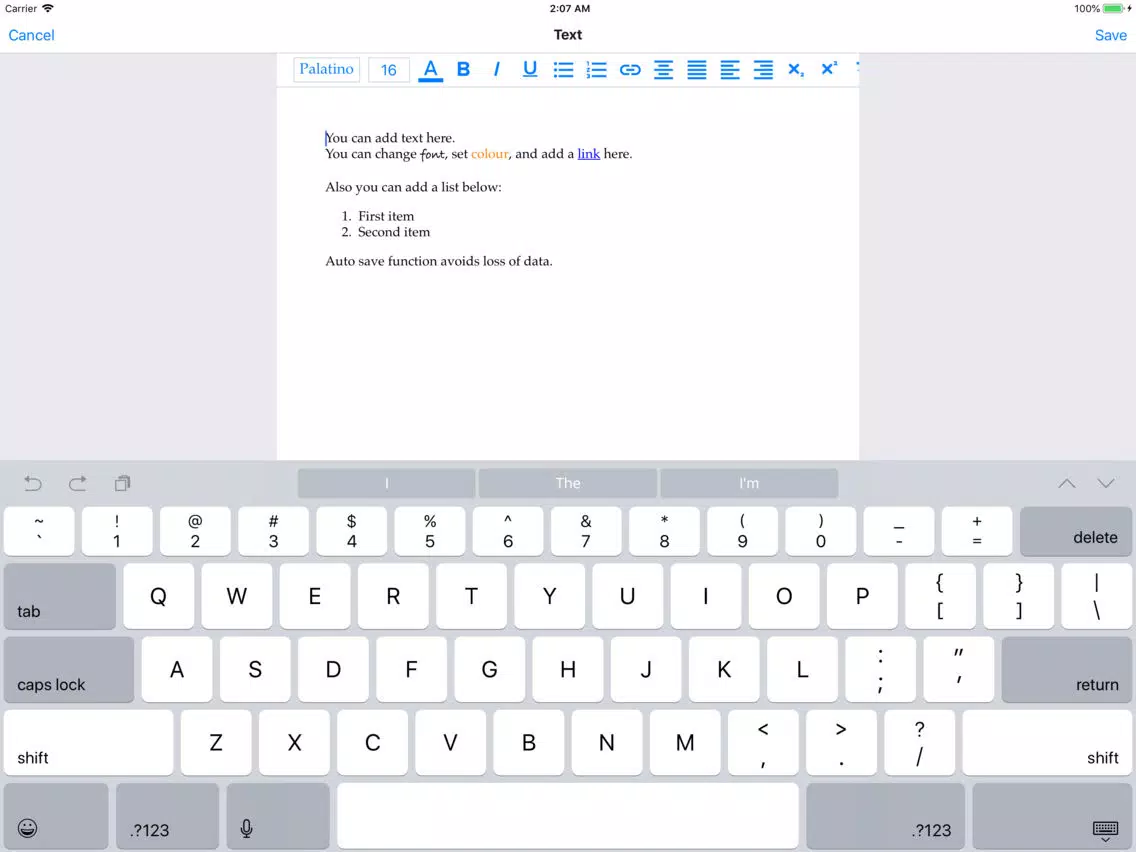Viewport: 1136px width, 852px height.
Task: Switch to left .?123 symbols keyboard
Action: pos(167,816)
